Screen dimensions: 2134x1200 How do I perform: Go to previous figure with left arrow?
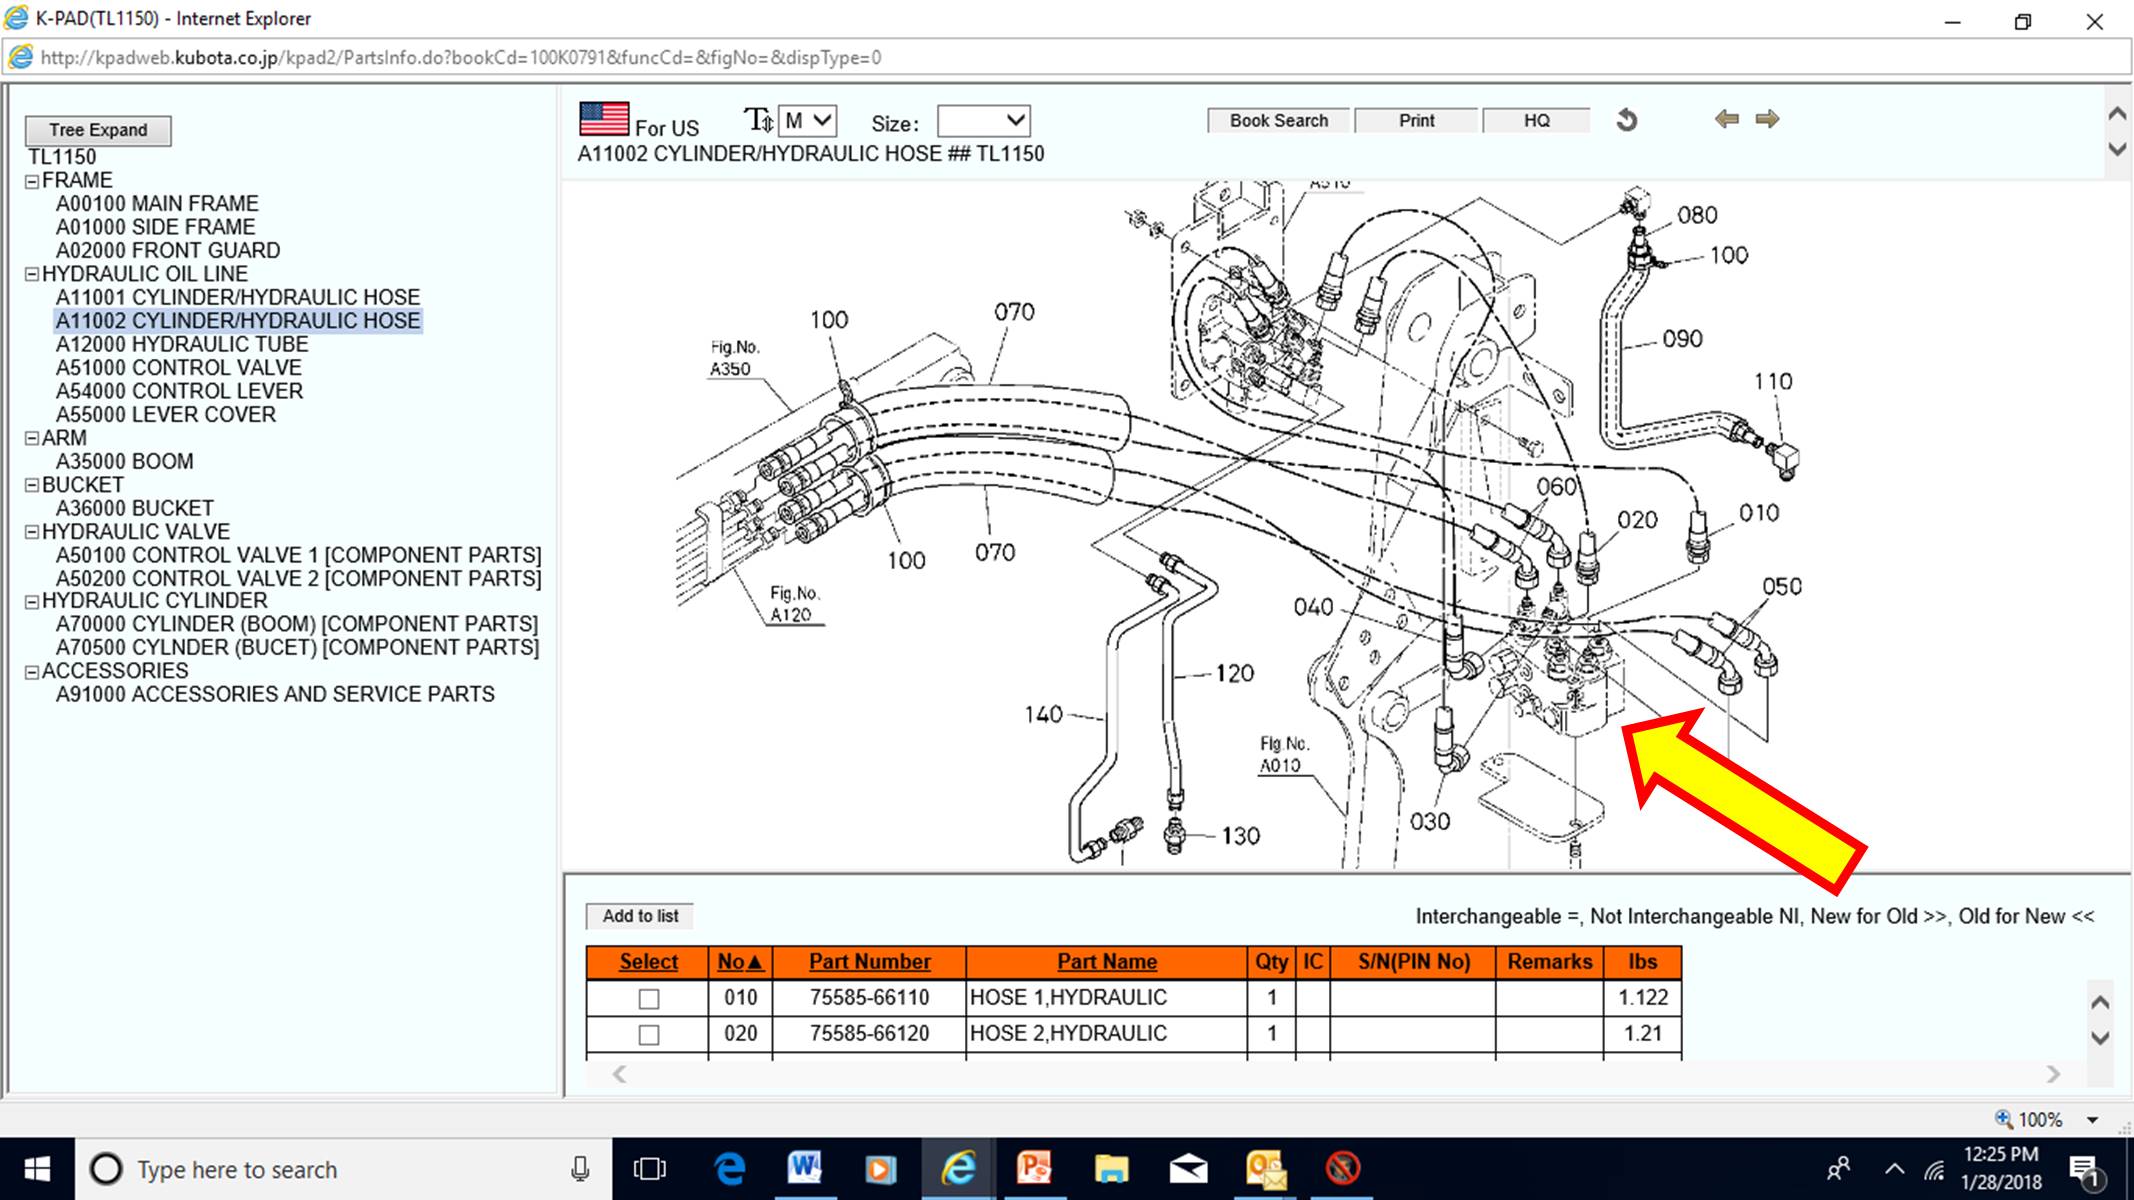pos(1726,119)
